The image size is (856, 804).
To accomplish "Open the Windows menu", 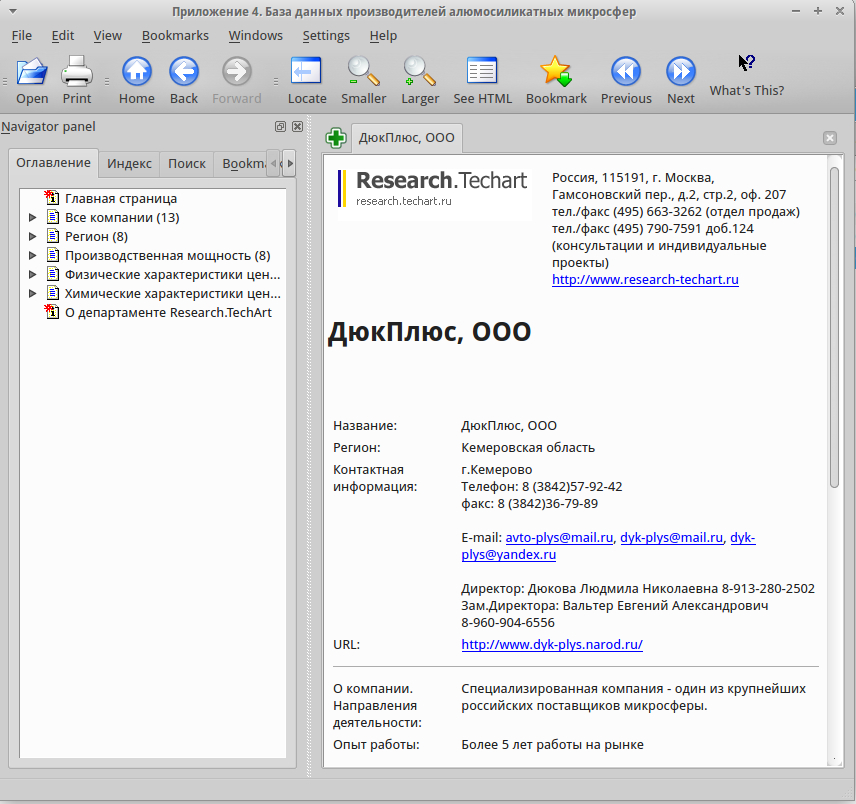I will pyautogui.click(x=255, y=35).
